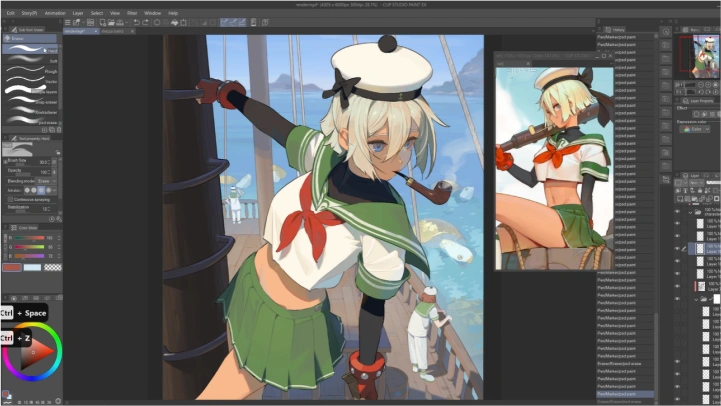The width and height of the screenshot is (721, 406).
Task: Click the hamburger menu icon in command bar
Action: (x=68, y=22)
